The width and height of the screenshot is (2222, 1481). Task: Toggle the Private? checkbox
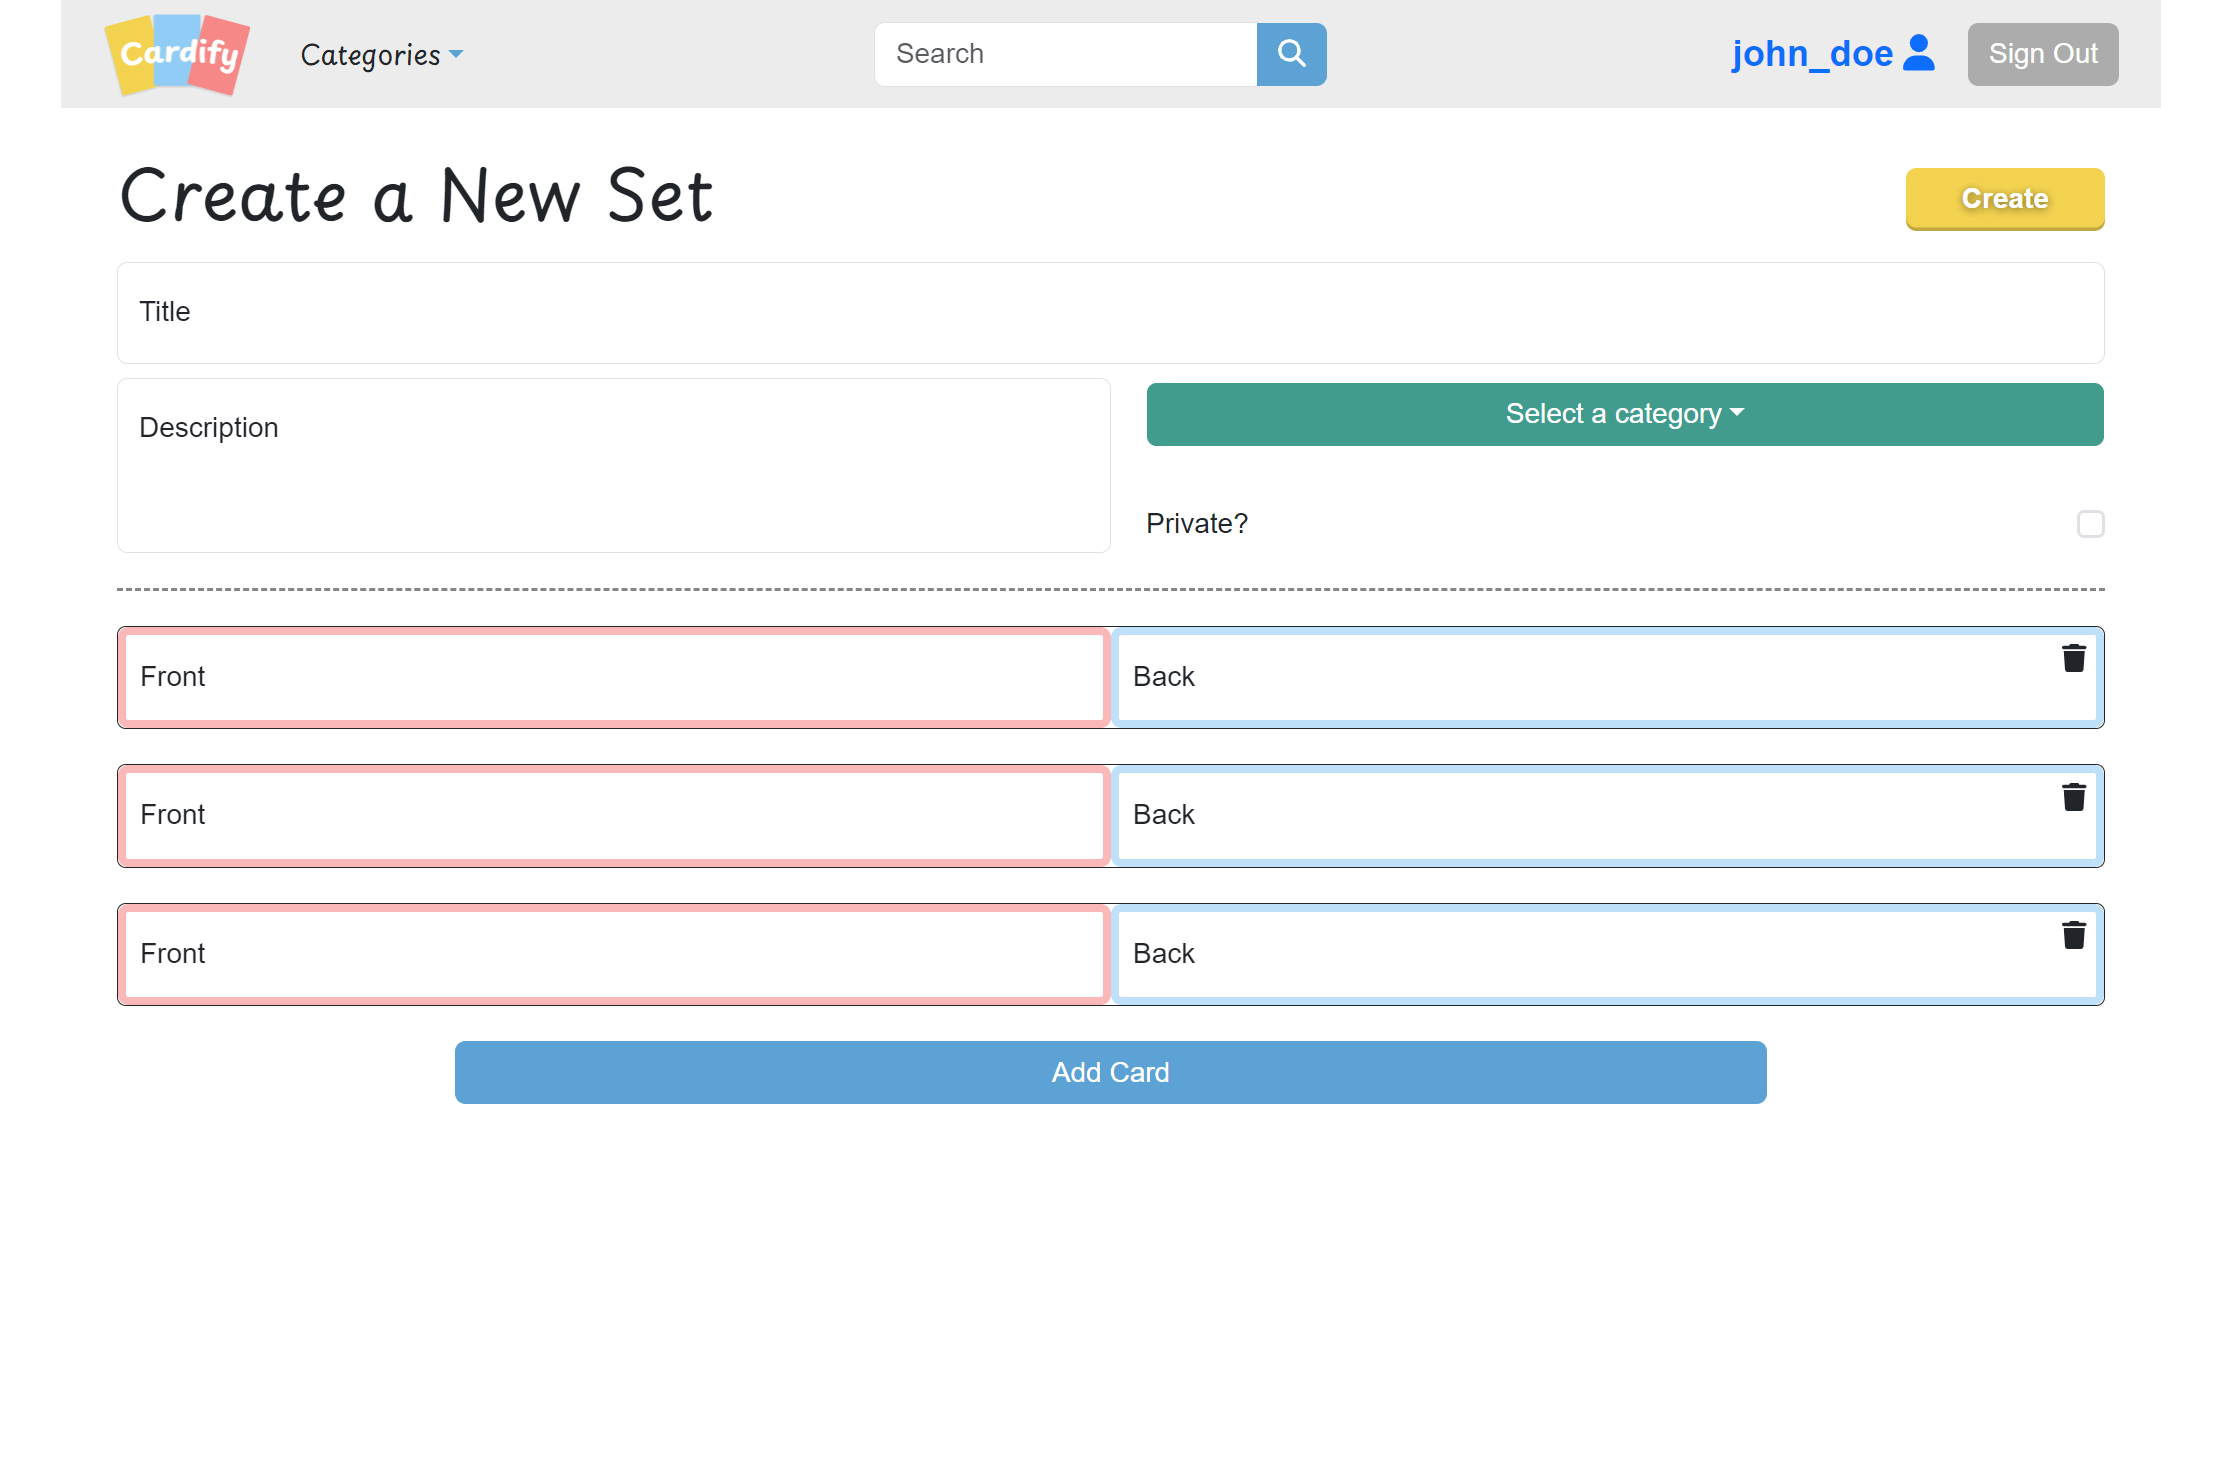2090,524
